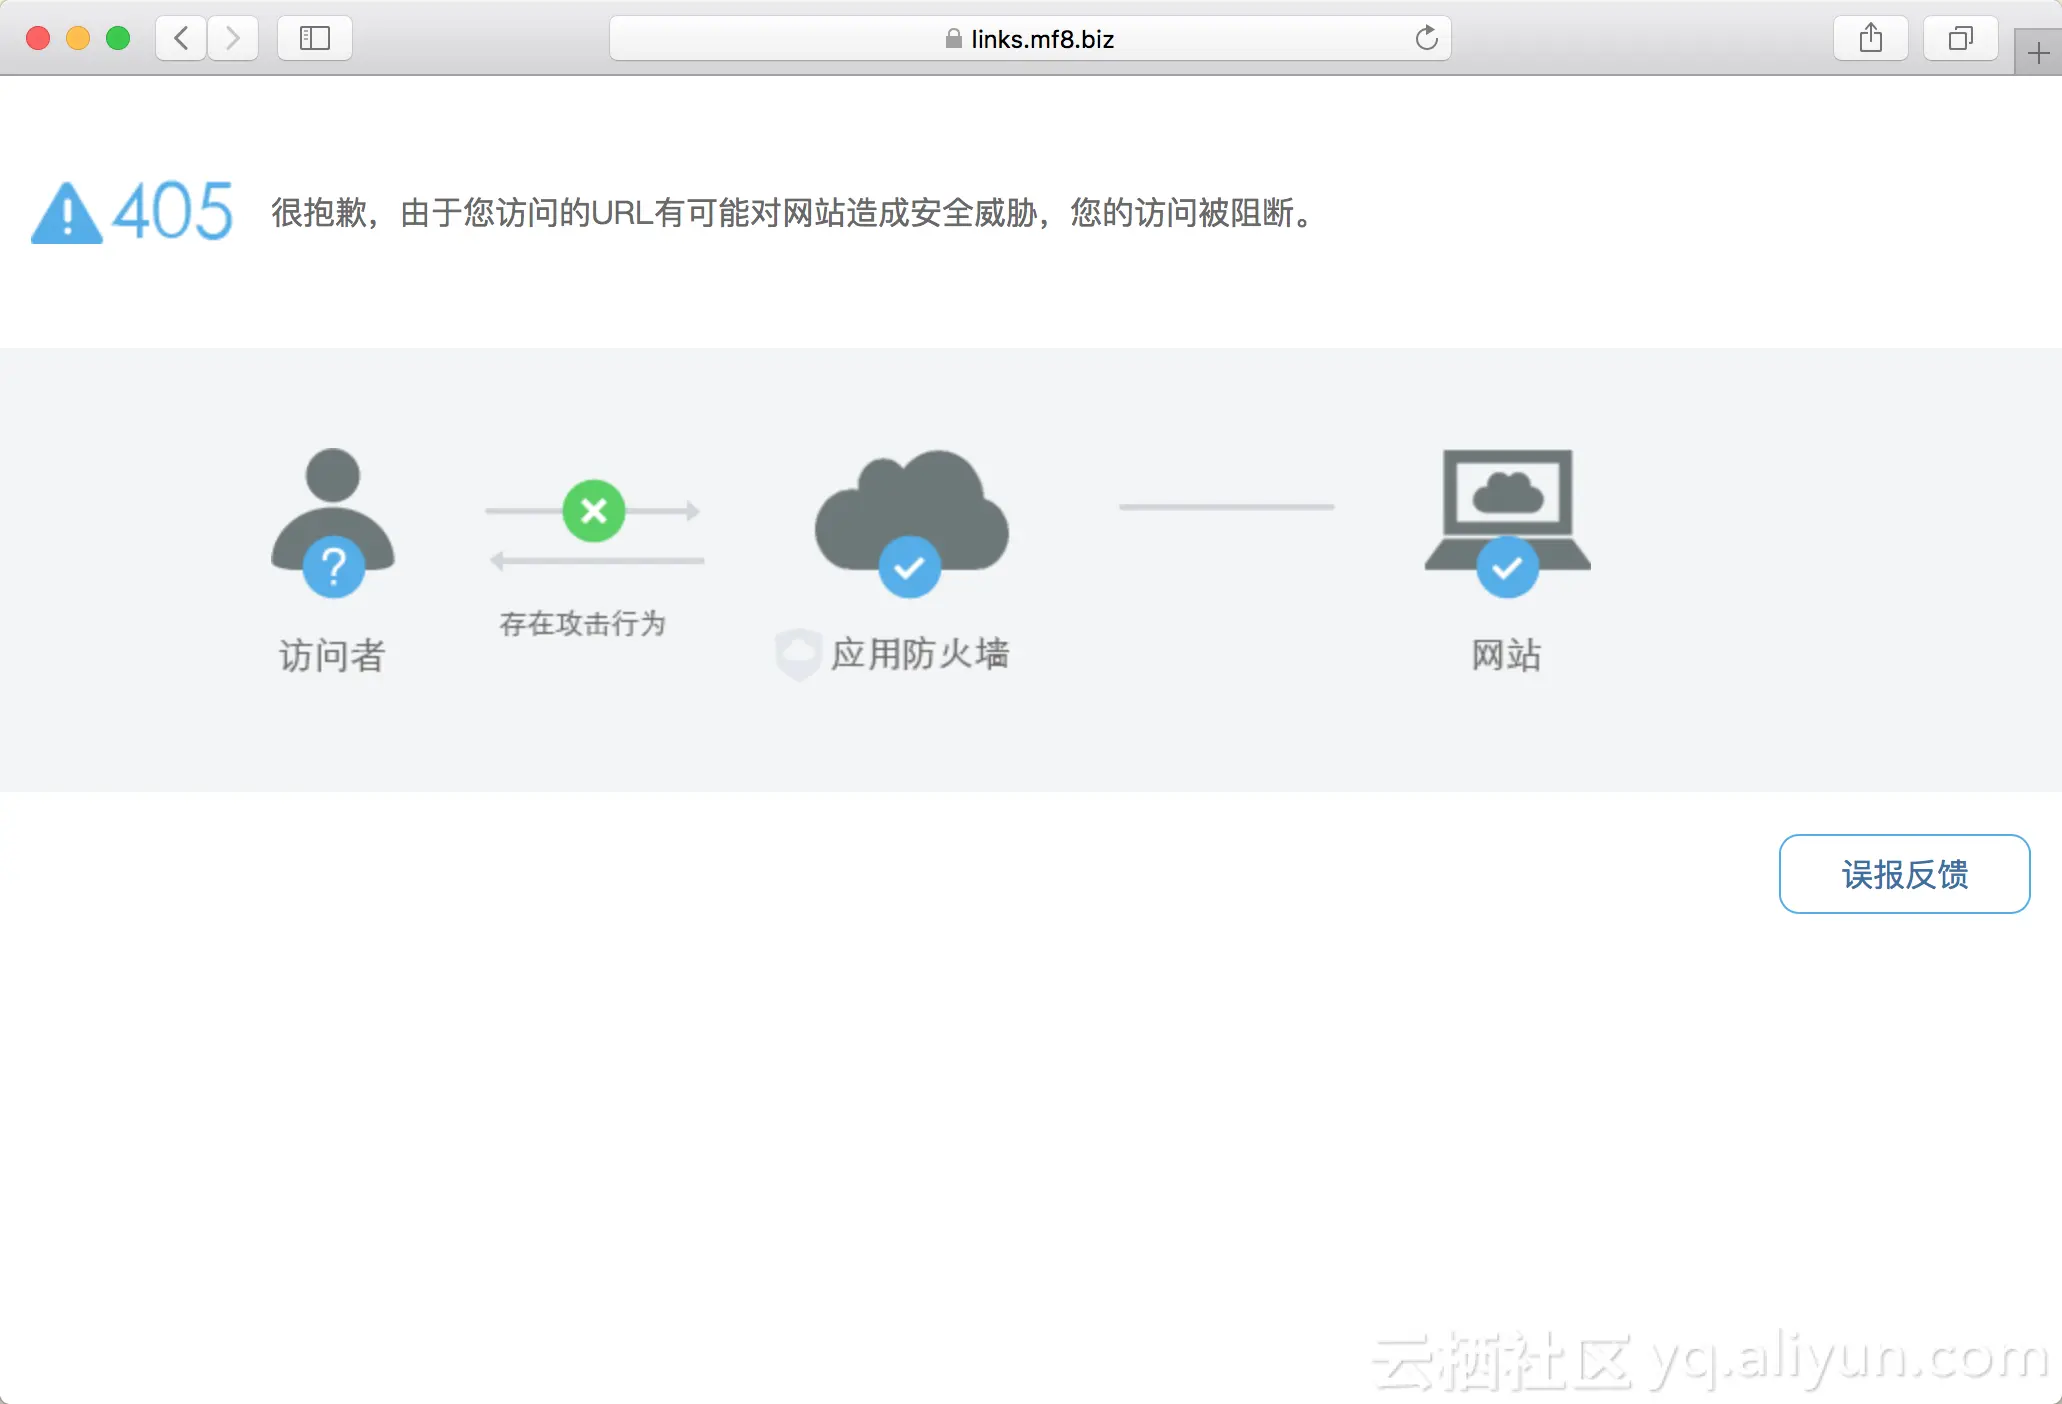Click the 405 error code text
2062x1404 pixels.
(172, 211)
